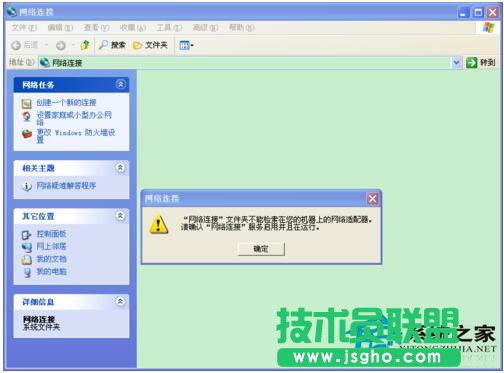
Task: Open the 收藏(A) menu
Action: click(133, 28)
